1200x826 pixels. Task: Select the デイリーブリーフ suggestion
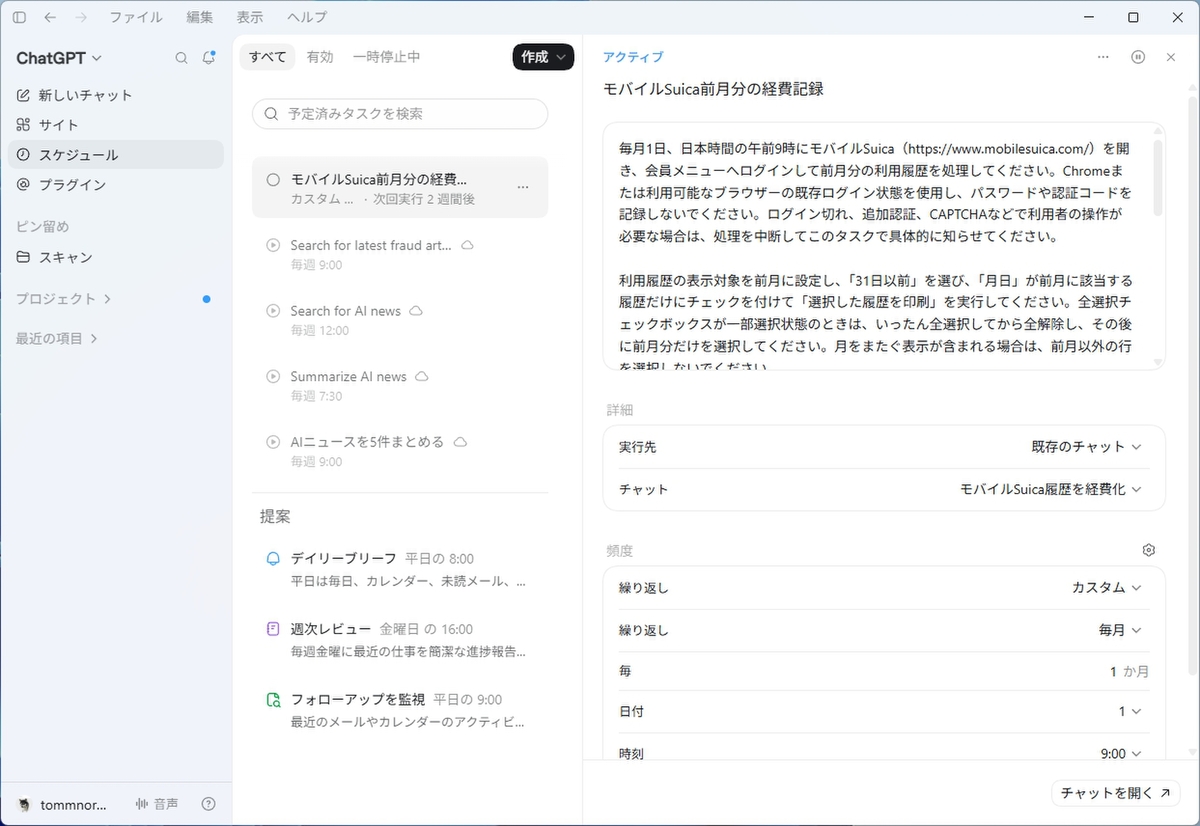(400, 569)
